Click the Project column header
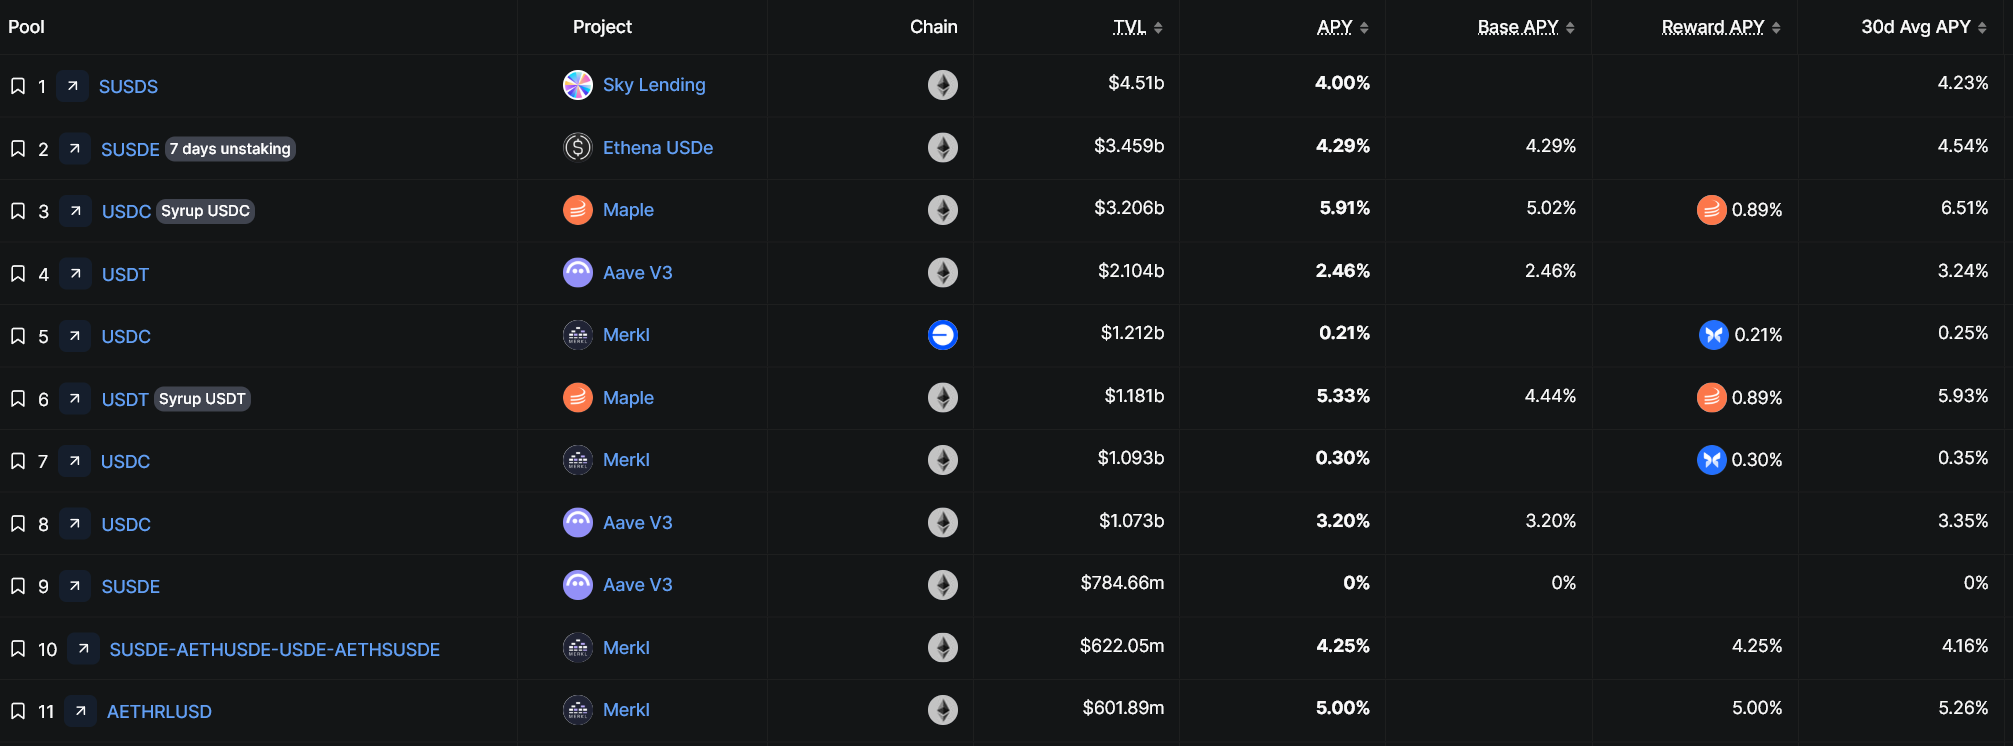Viewport: 2013px width, 746px height. pos(602,27)
